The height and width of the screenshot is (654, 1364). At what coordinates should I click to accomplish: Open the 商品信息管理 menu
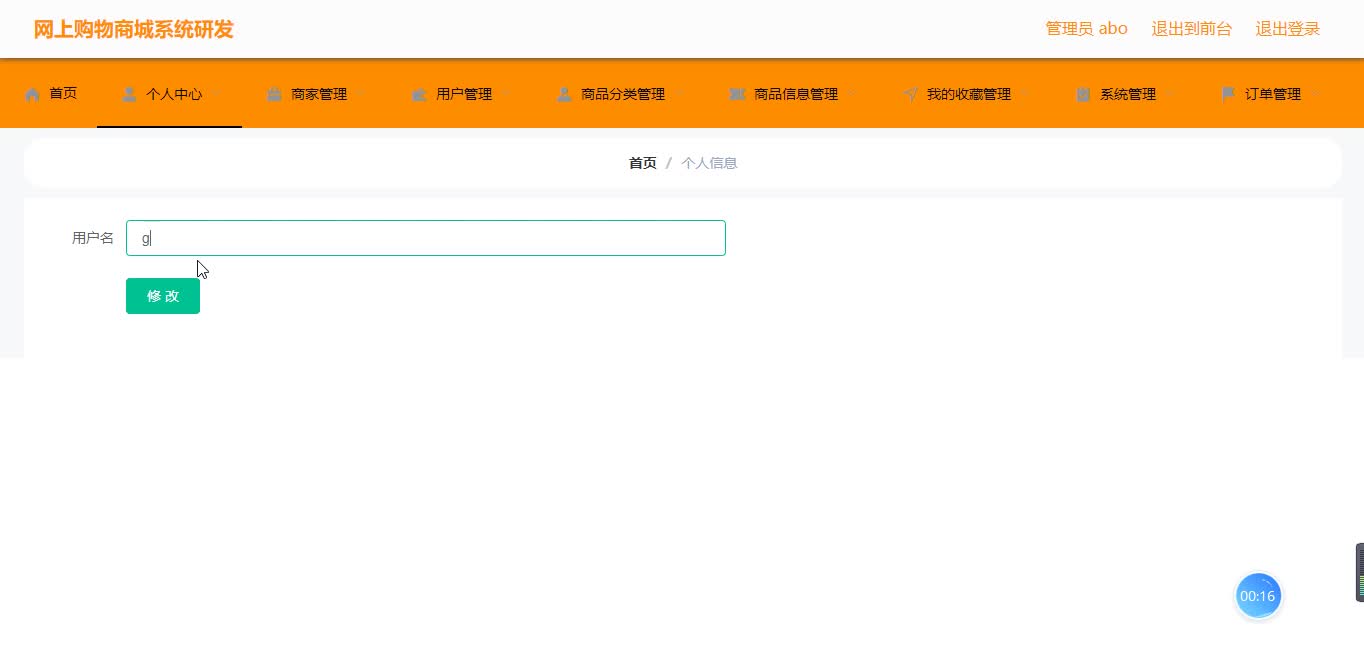(791, 94)
